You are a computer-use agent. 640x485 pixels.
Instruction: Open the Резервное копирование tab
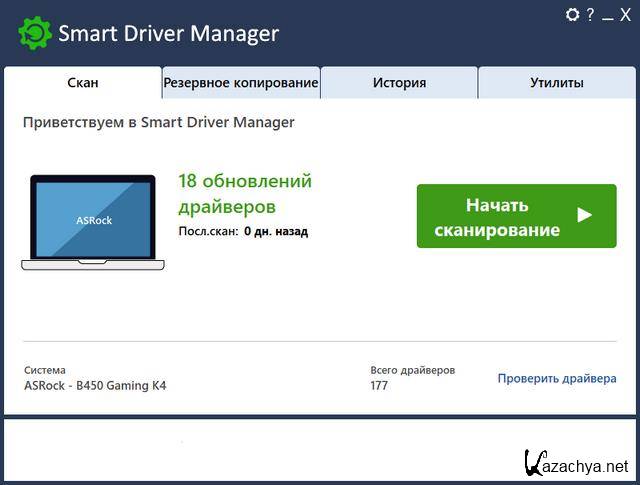point(241,83)
